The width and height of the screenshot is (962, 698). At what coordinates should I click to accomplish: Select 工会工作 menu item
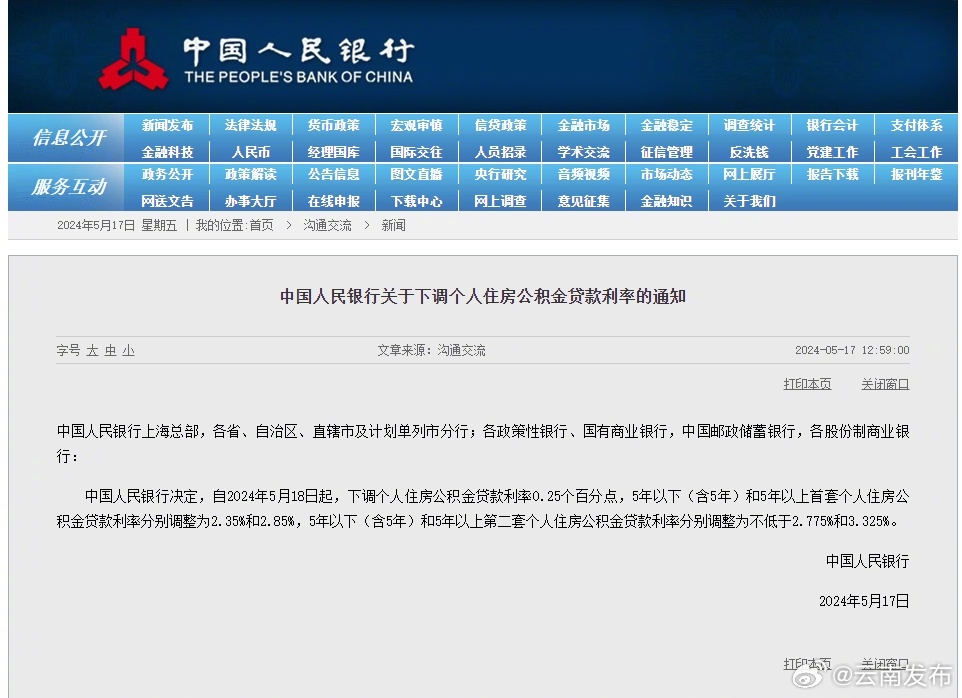click(916, 151)
